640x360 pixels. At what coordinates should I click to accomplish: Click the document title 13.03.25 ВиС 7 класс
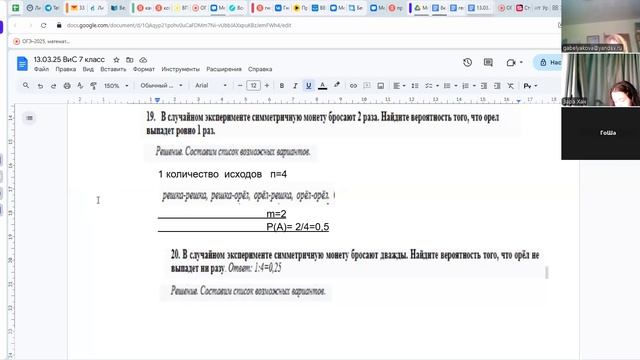pos(69,60)
